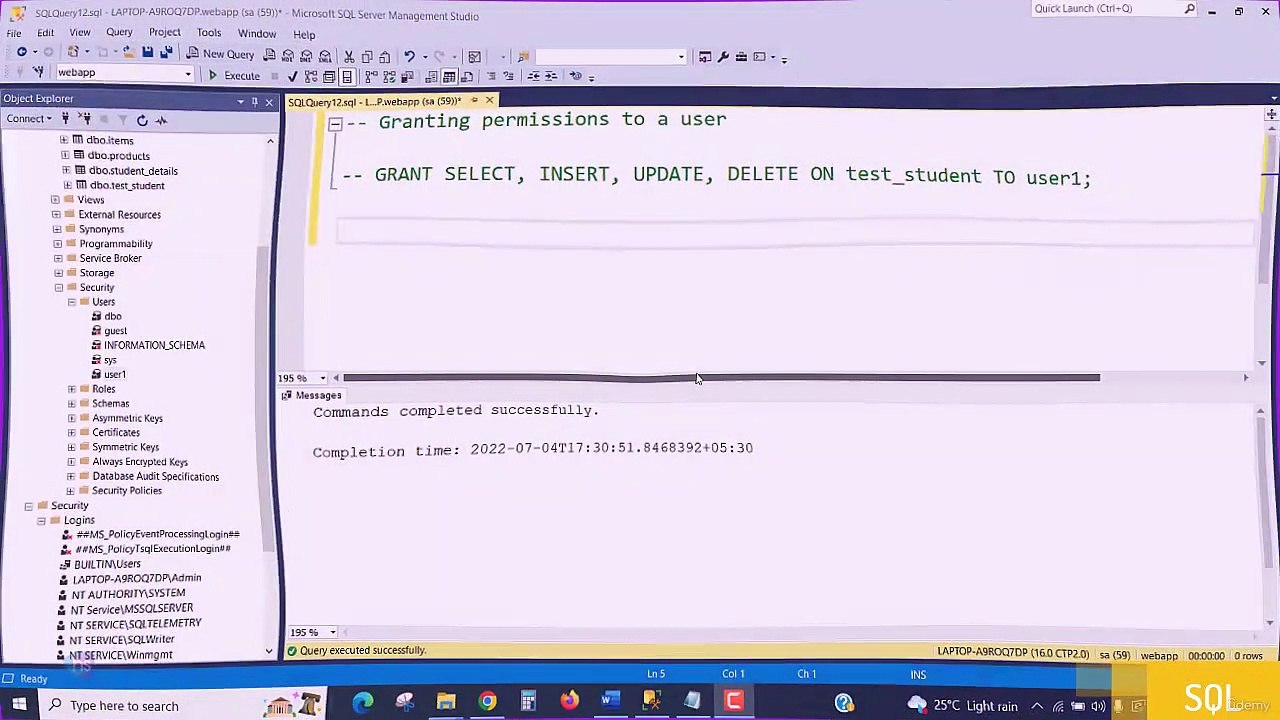Open the File menu
This screenshot has width=1280, height=720.
pyautogui.click(x=14, y=34)
